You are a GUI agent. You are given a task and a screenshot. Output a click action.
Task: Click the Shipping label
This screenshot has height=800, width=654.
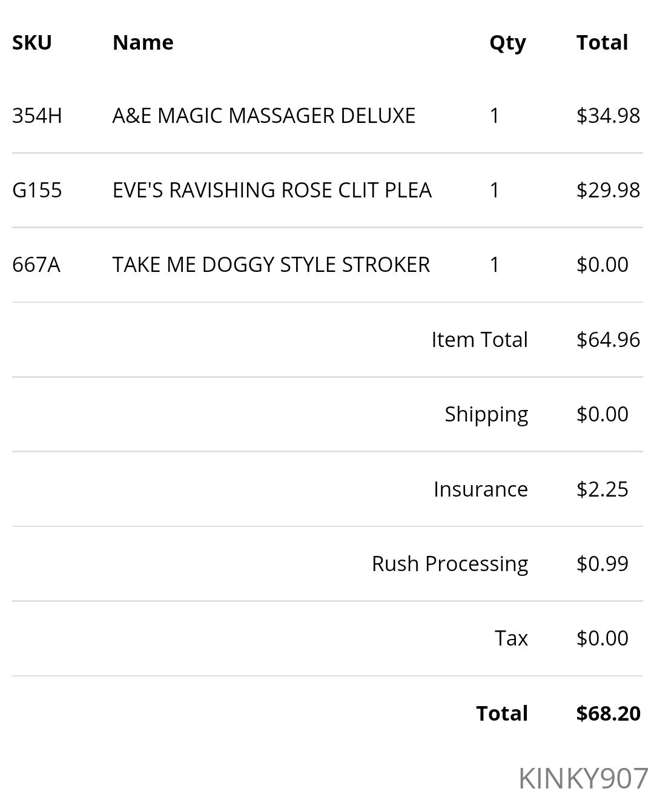tap(486, 415)
